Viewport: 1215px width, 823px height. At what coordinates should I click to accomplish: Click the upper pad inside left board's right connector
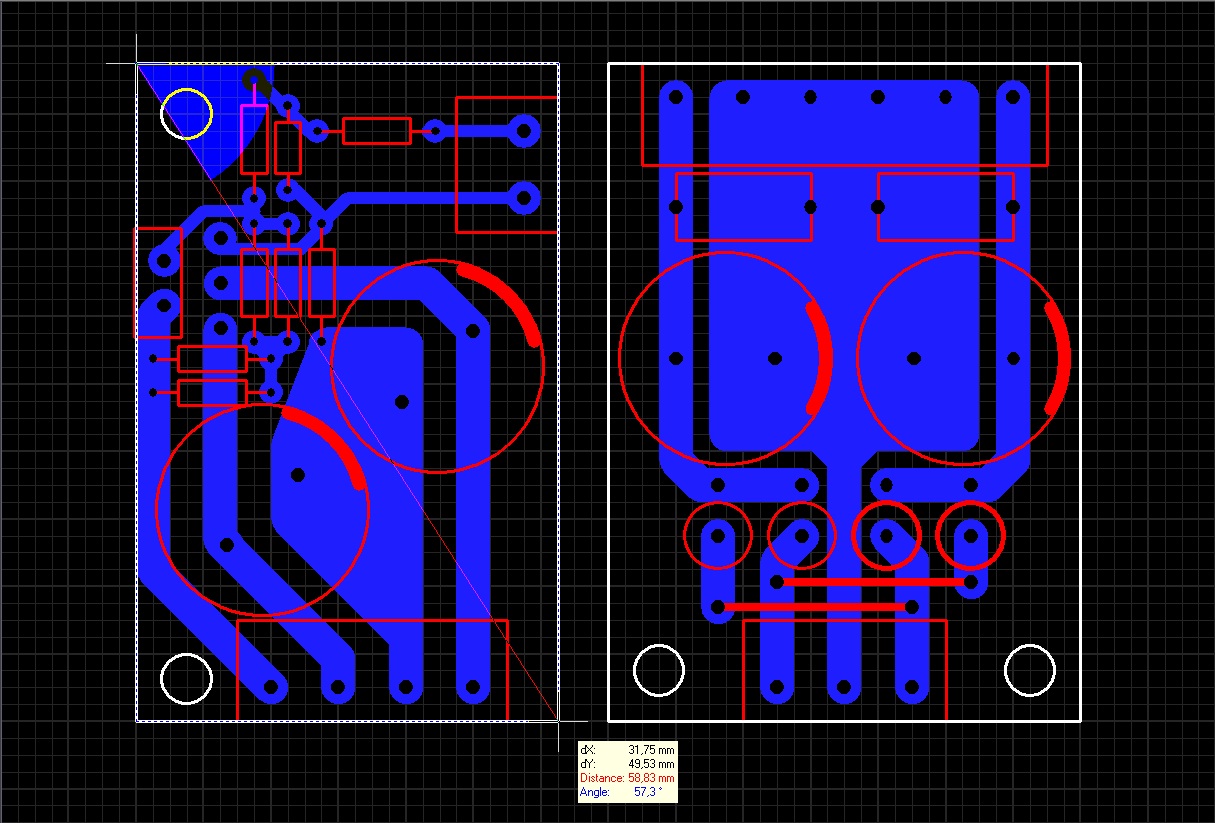522,130
